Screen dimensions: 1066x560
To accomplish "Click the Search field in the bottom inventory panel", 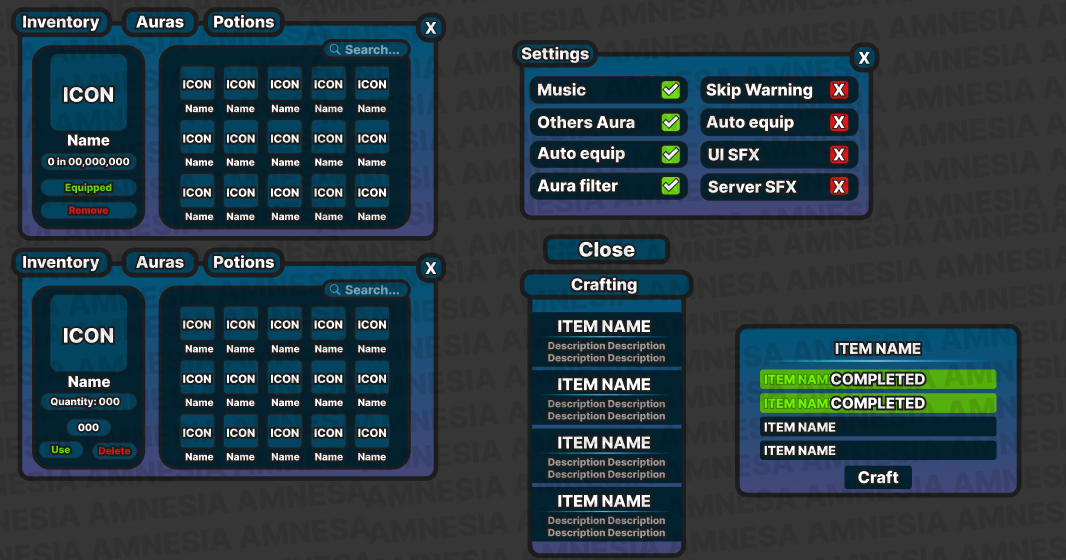I will [366, 290].
